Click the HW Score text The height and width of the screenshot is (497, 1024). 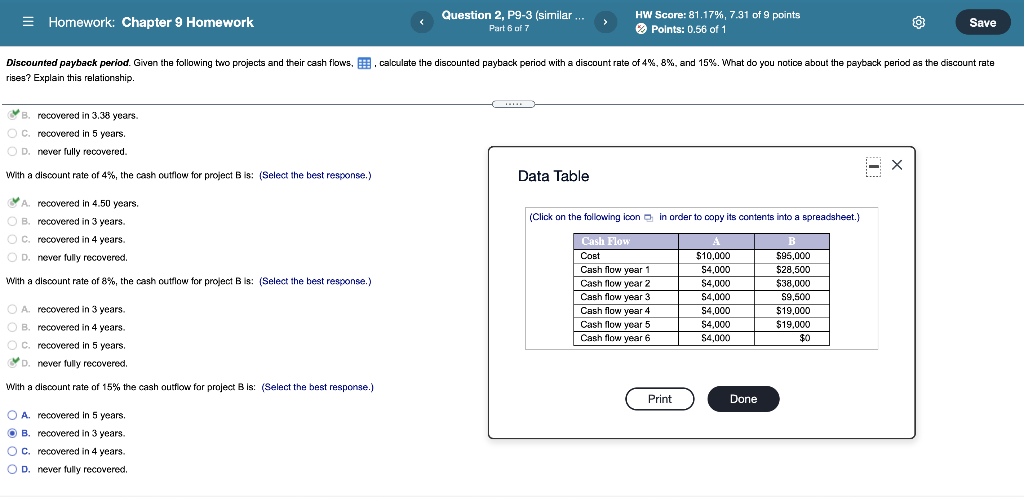tap(717, 15)
